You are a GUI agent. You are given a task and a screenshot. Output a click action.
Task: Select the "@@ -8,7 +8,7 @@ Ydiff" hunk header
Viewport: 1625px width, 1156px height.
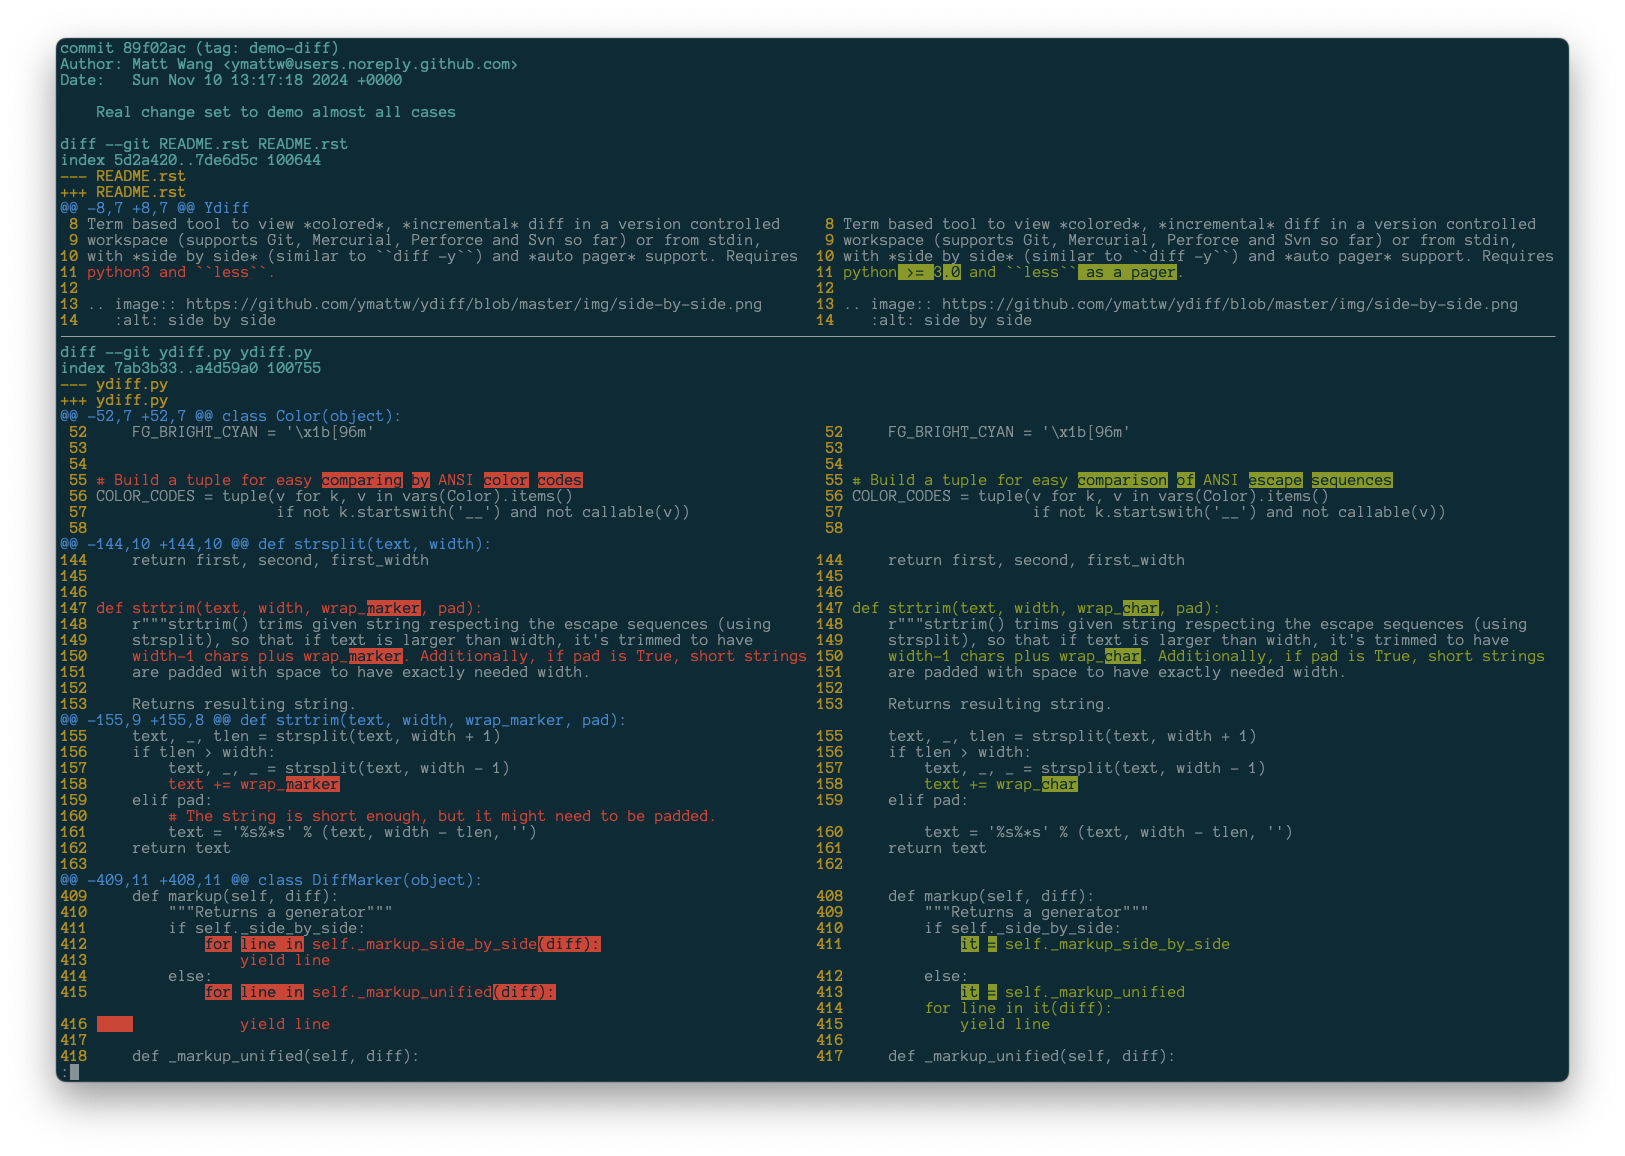point(154,208)
